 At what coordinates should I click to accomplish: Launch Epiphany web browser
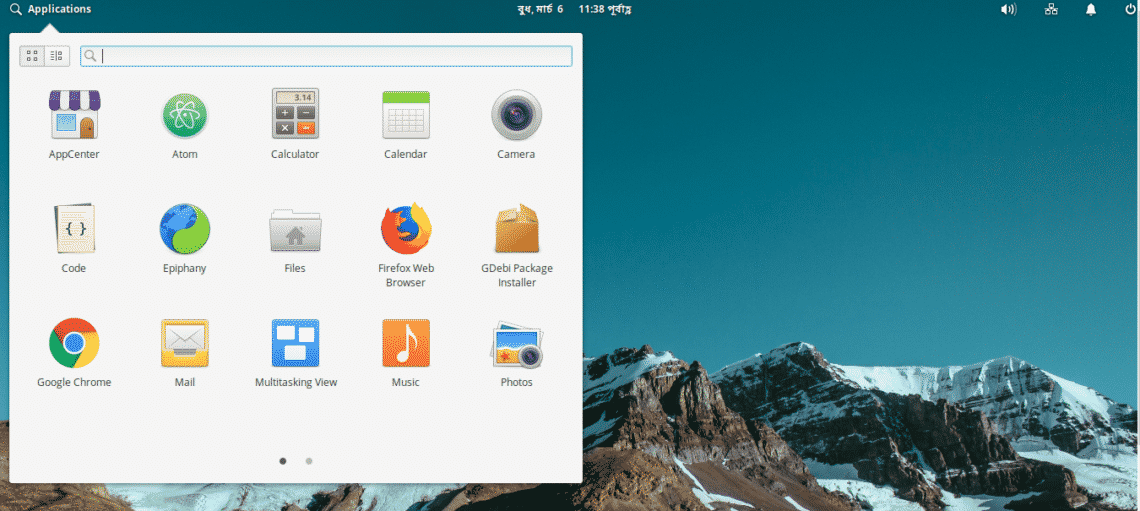point(185,228)
